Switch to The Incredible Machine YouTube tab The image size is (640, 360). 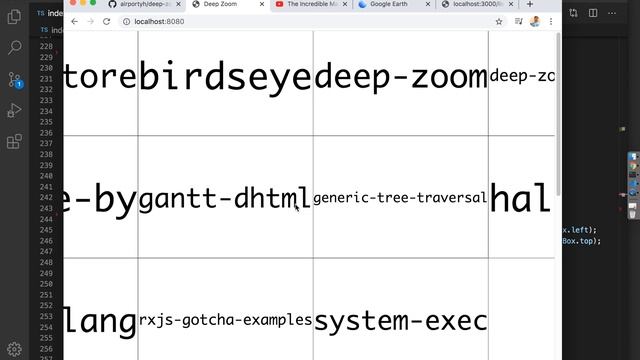point(312,4)
